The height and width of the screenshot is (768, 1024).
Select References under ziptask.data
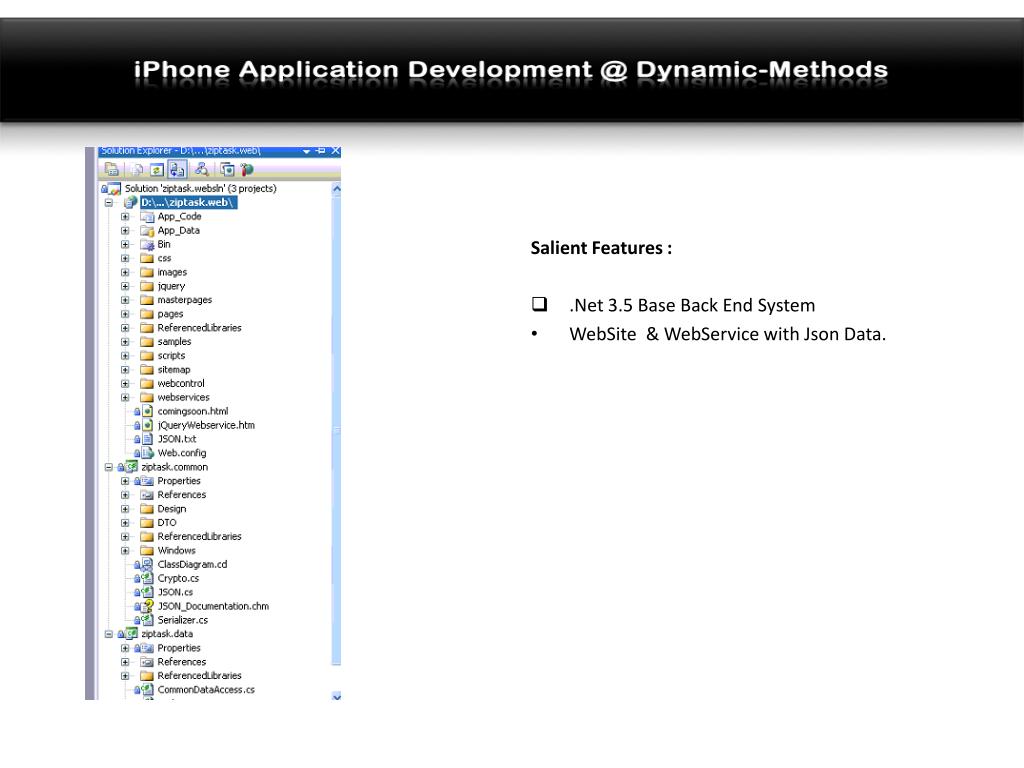(182, 662)
